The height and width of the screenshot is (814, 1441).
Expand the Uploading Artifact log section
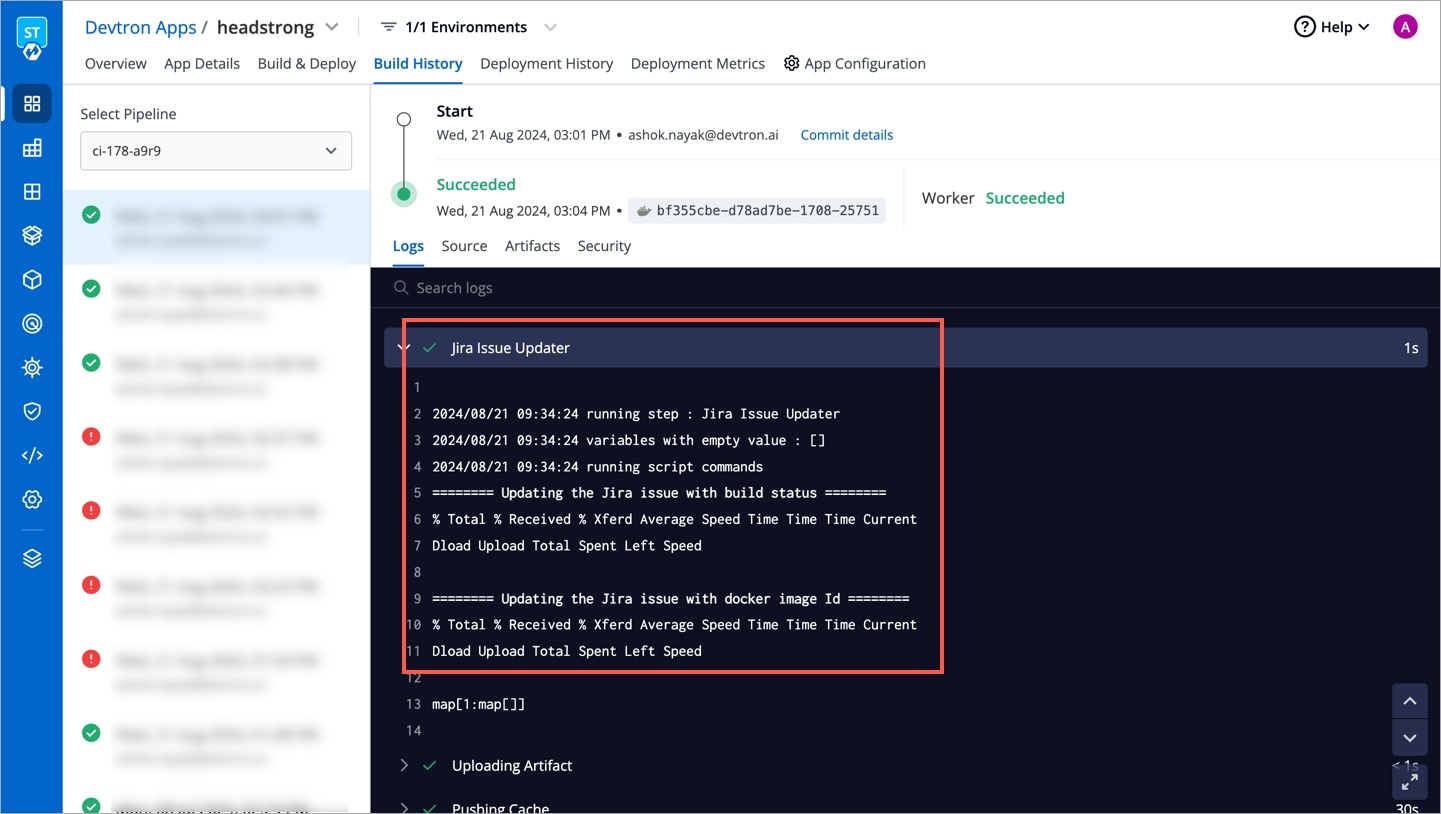(404, 765)
